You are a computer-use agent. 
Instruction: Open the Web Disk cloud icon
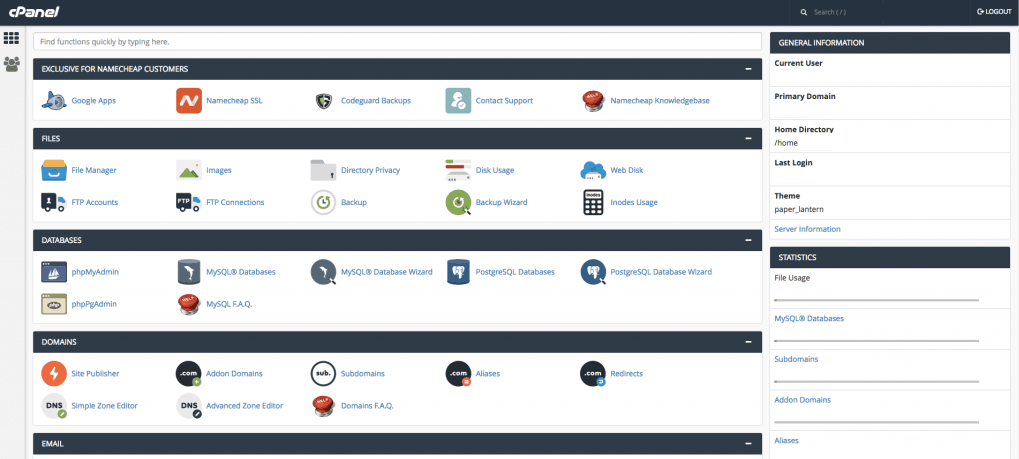(593, 170)
